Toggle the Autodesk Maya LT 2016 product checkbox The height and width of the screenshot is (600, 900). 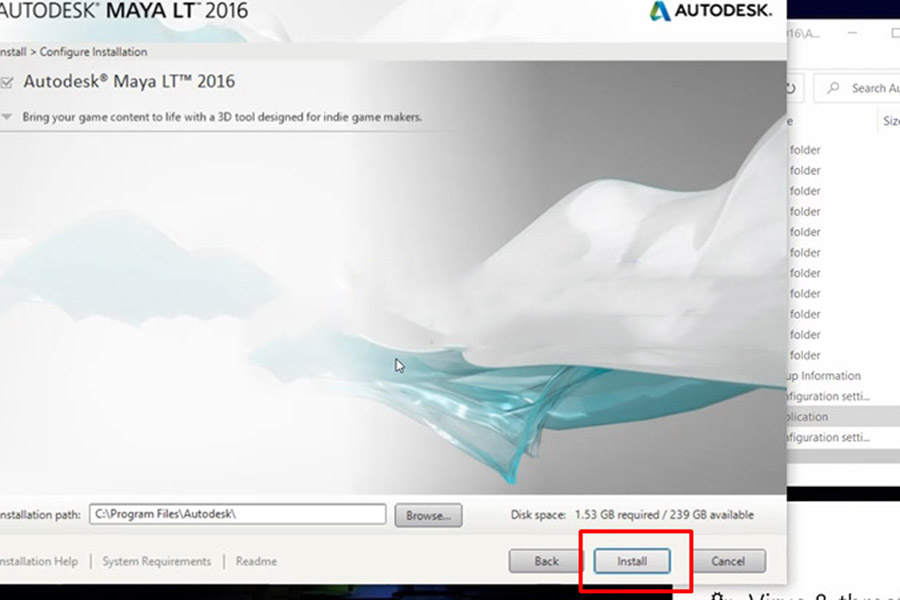pos(6,83)
